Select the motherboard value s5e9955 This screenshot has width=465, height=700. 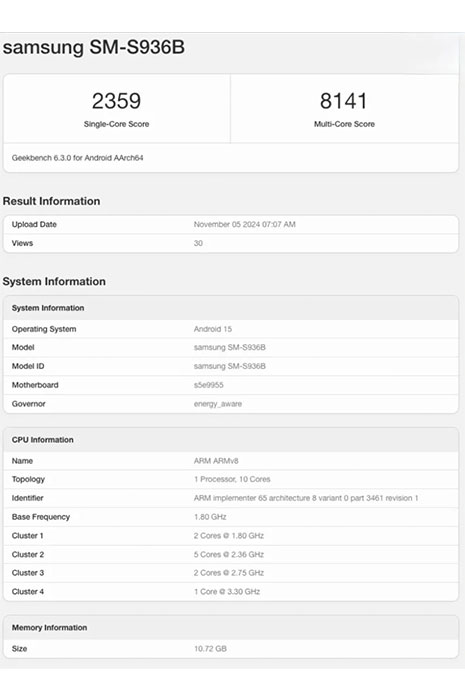(208, 385)
